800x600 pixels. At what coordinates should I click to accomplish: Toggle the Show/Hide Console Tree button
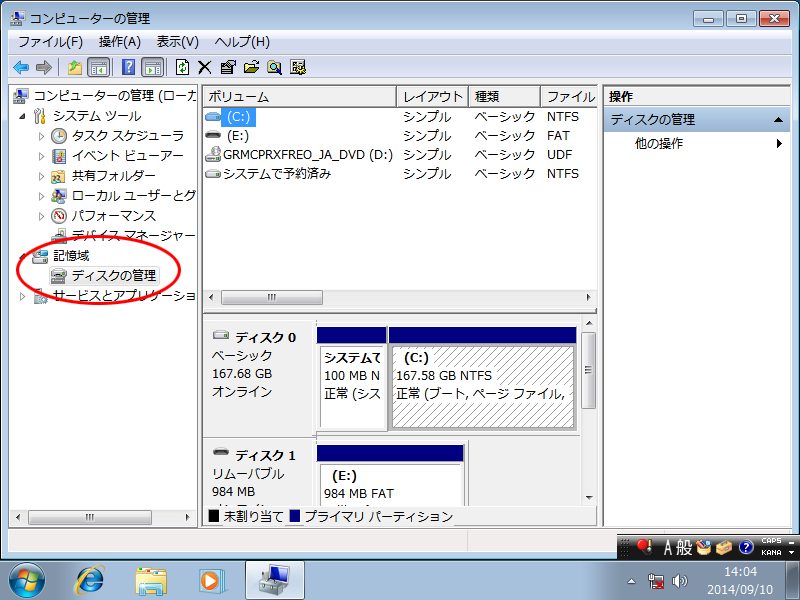point(99,67)
